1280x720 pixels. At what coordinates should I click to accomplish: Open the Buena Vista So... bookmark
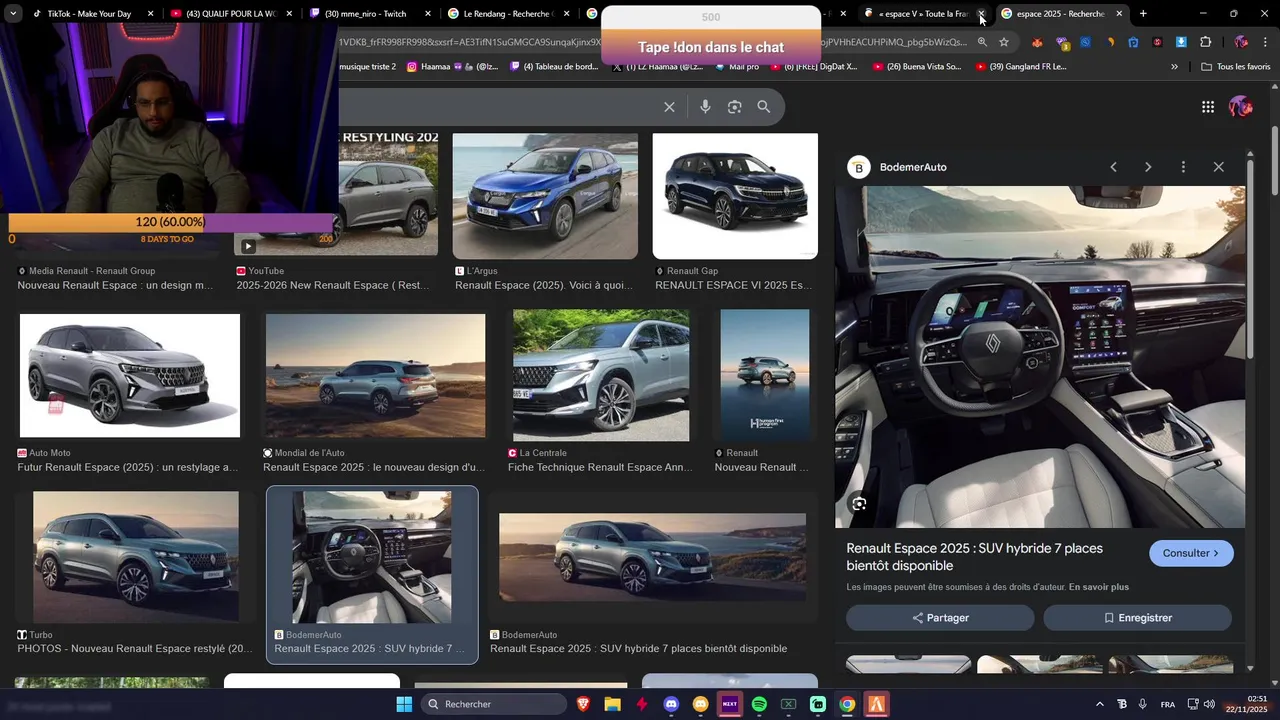pos(917,67)
